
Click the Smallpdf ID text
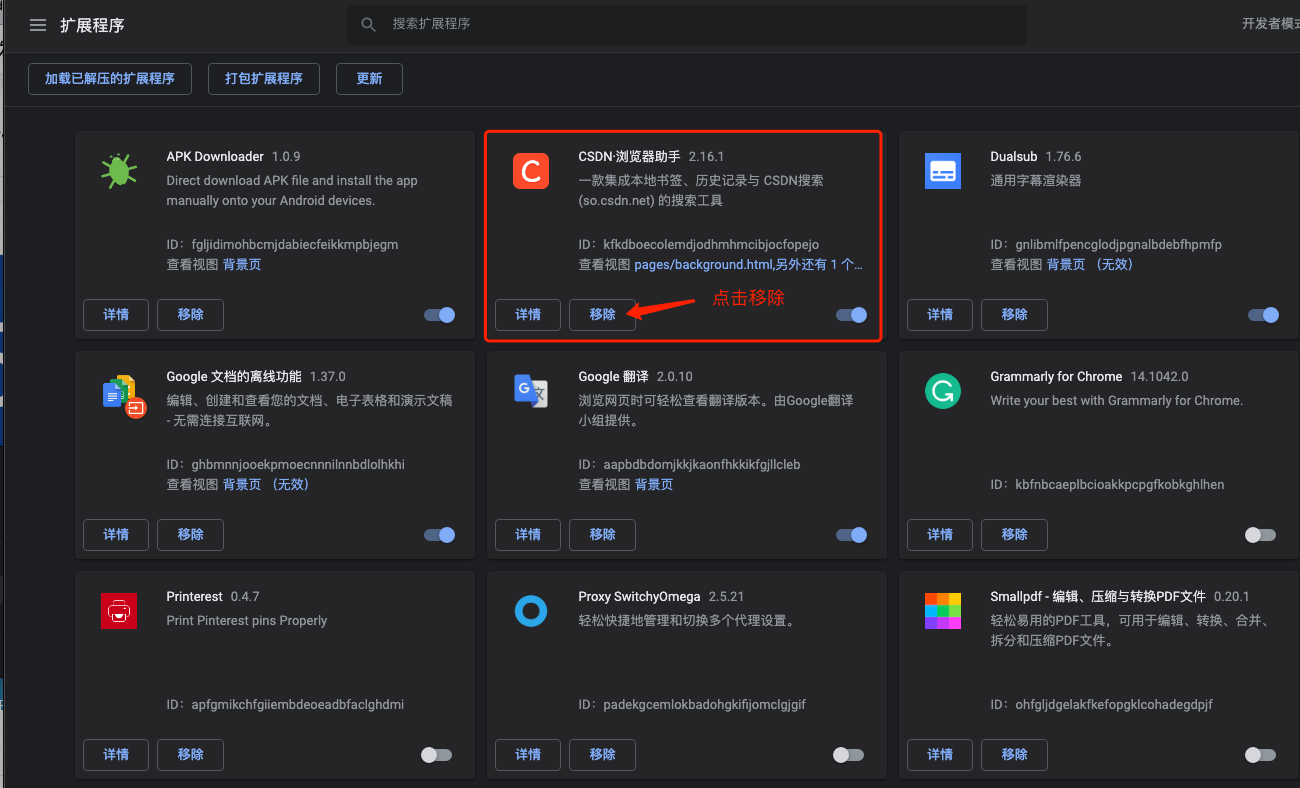1101,704
